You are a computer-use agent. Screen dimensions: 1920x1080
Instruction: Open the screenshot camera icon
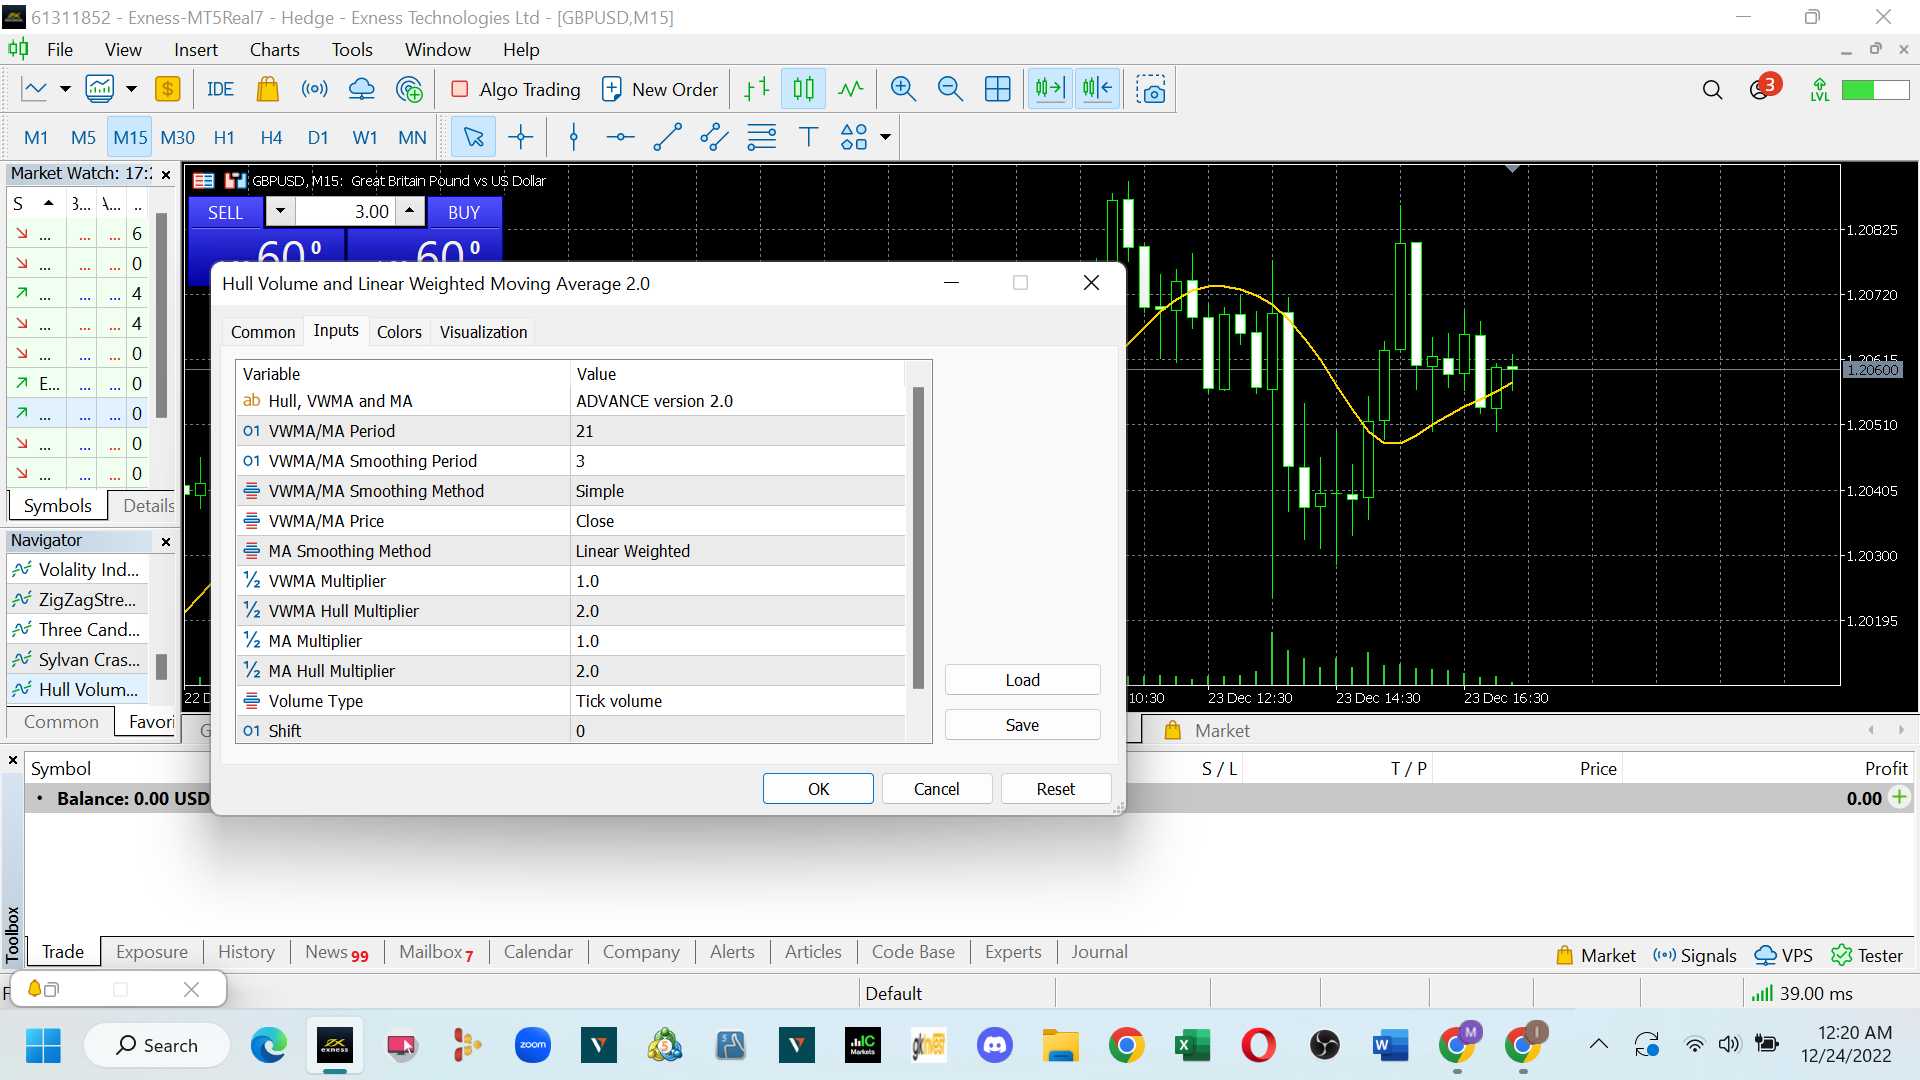[1151, 89]
